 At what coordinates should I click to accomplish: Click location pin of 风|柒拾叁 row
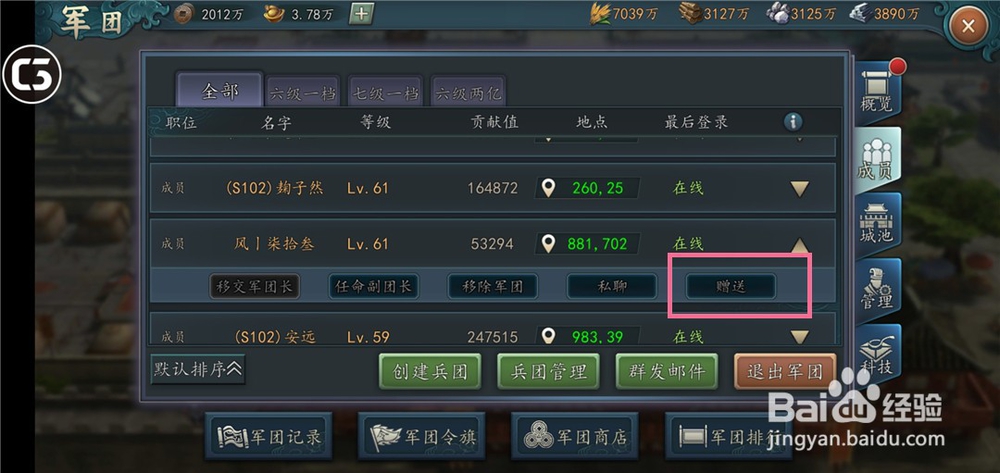(x=548, y=244)
